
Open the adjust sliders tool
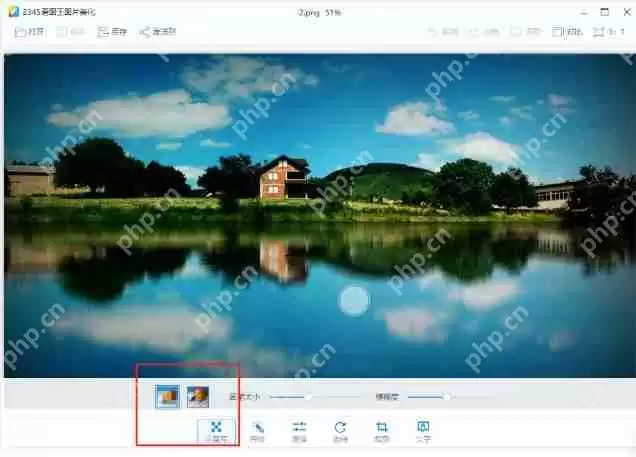click(x=299, y=432)
